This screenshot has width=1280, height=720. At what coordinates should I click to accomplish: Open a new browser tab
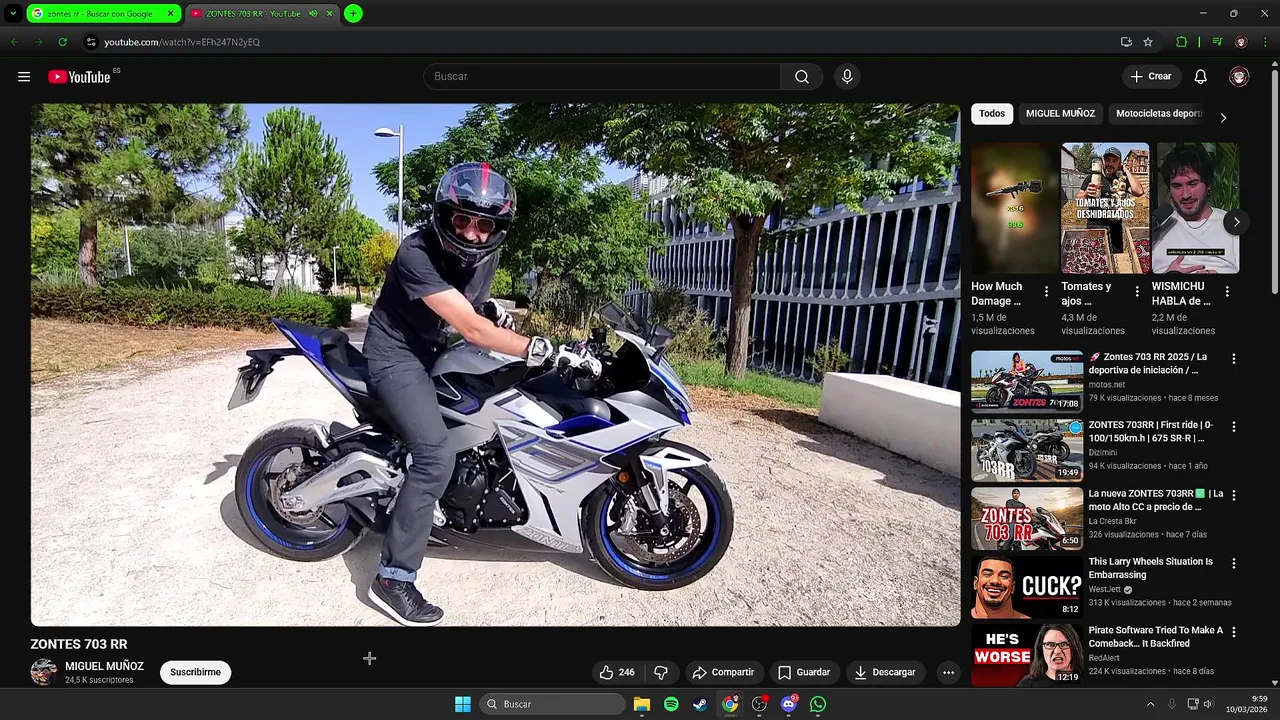353,13
